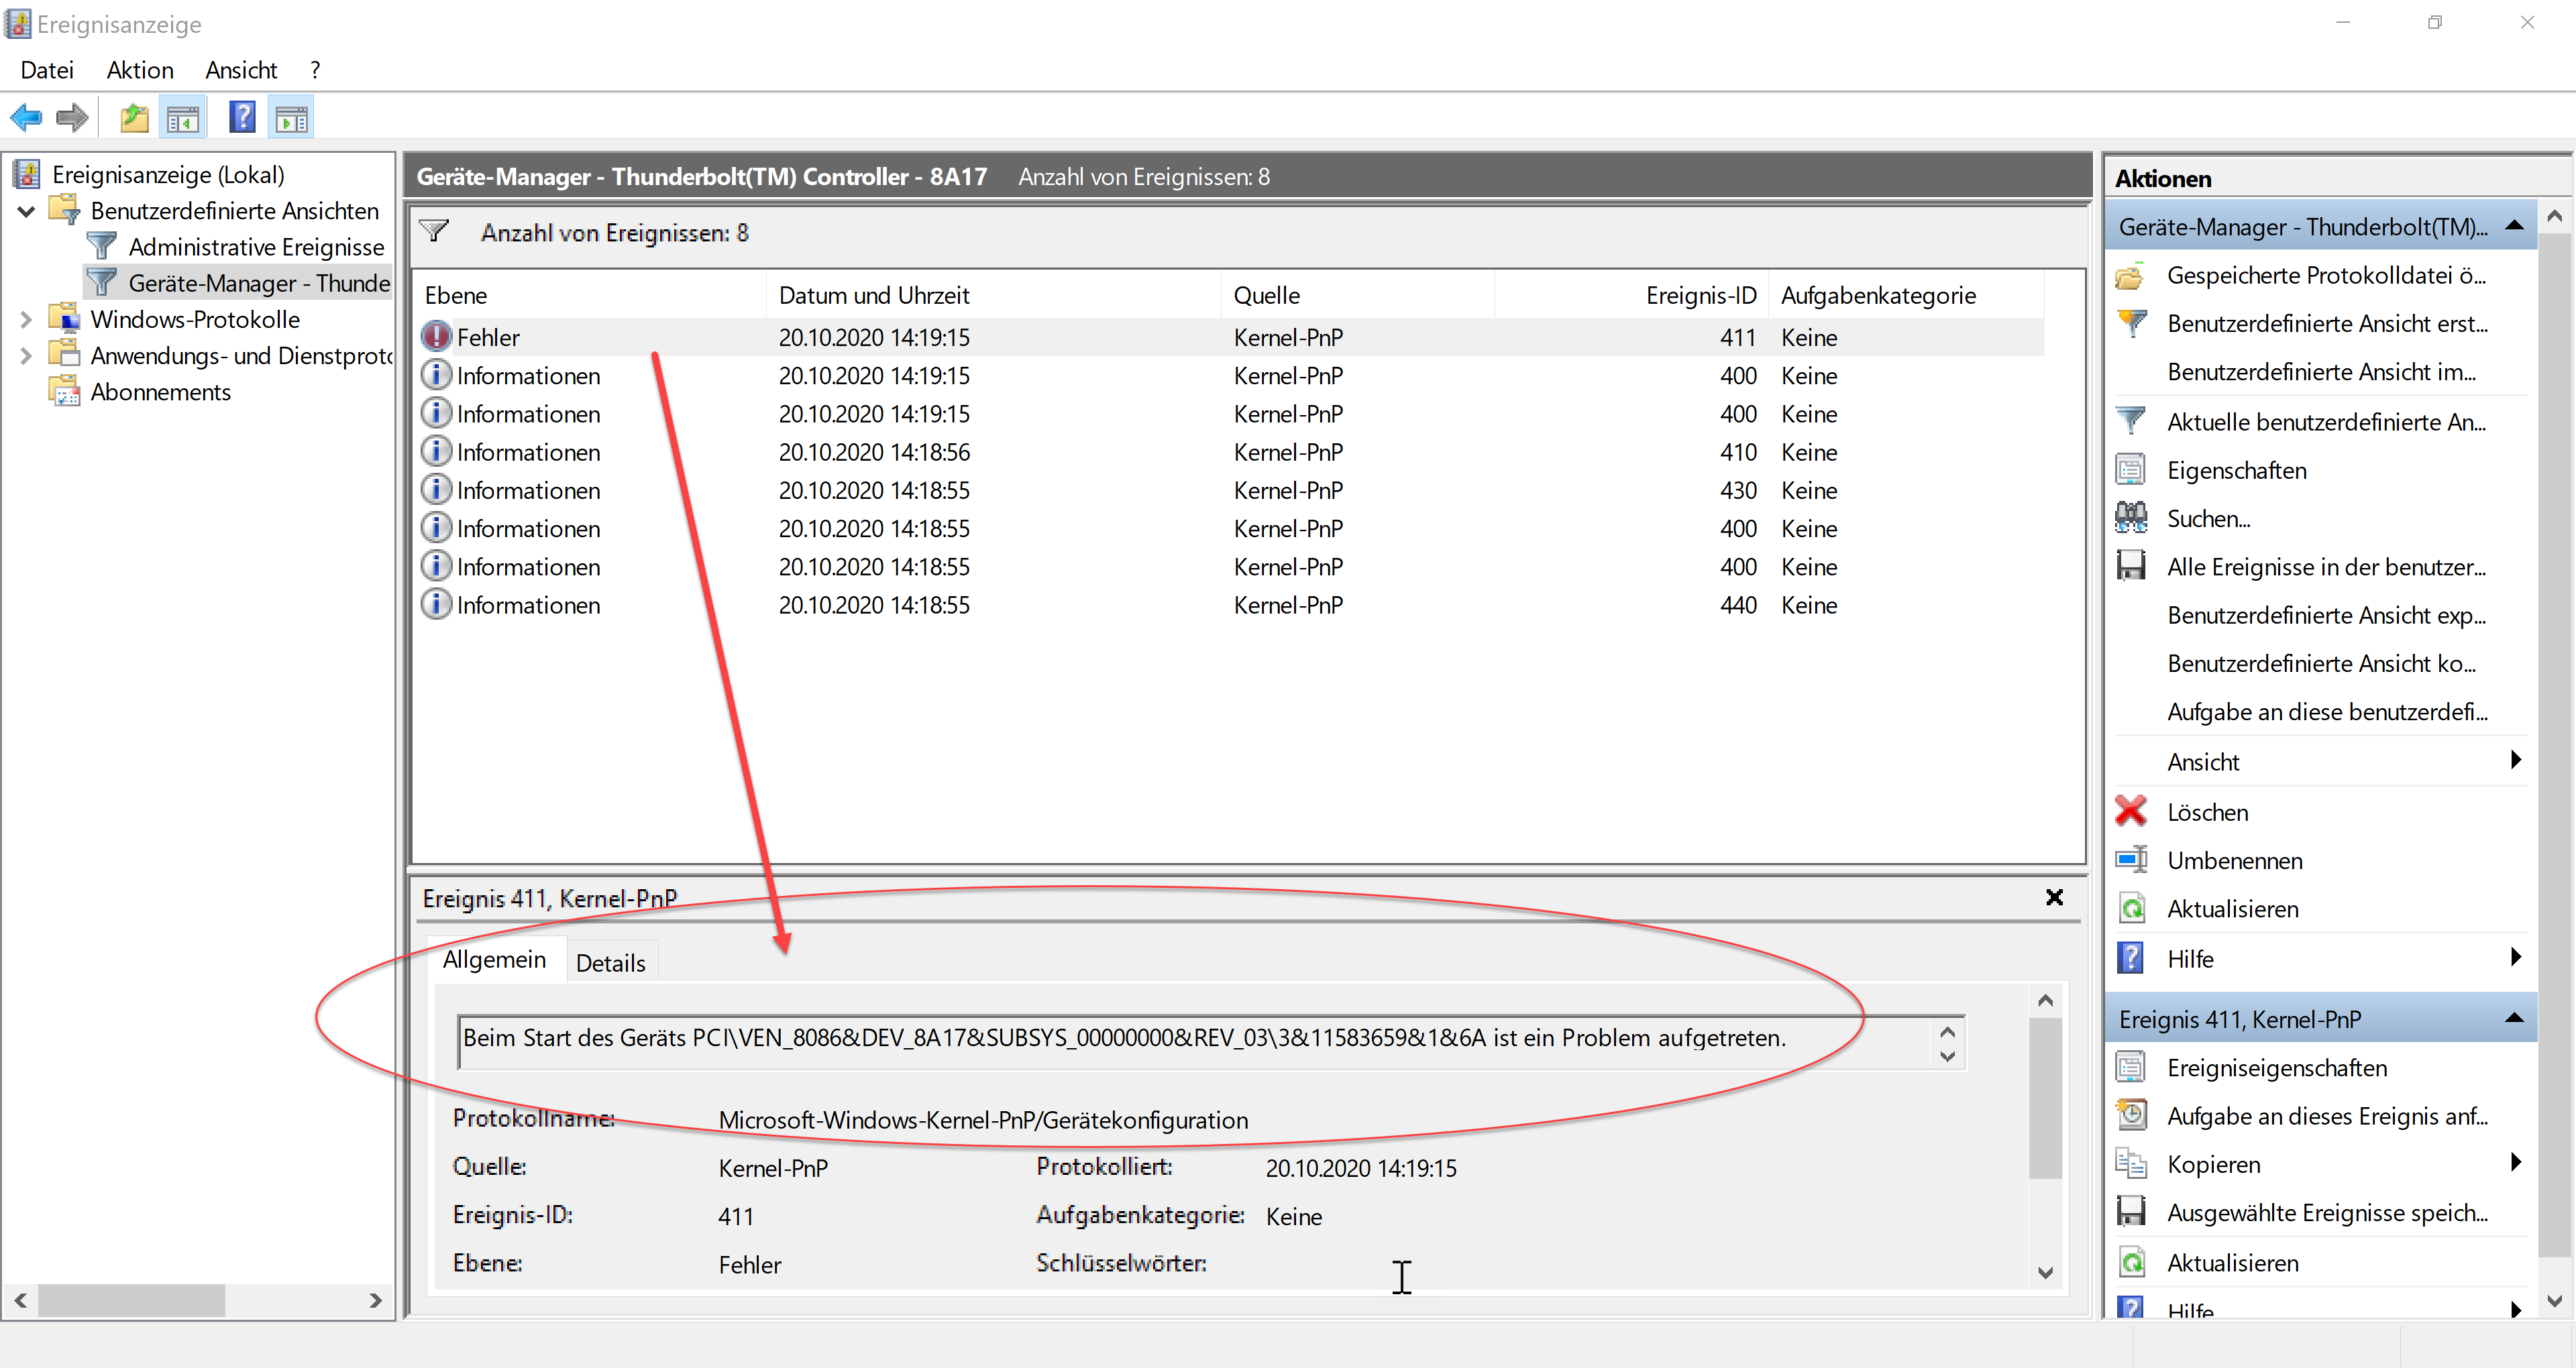
Task: Close the event detail pane with the X
Action: coord(2054,897)
